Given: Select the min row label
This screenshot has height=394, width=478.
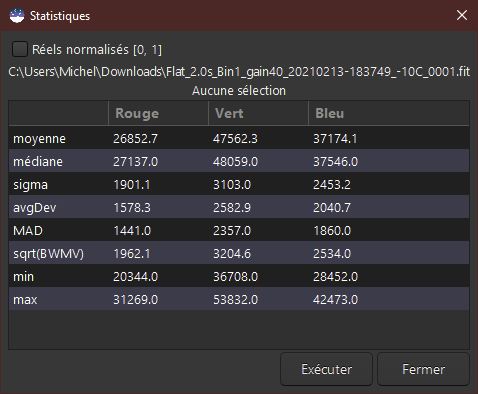Looking at the screenshot, I should [x=23, y=277].
